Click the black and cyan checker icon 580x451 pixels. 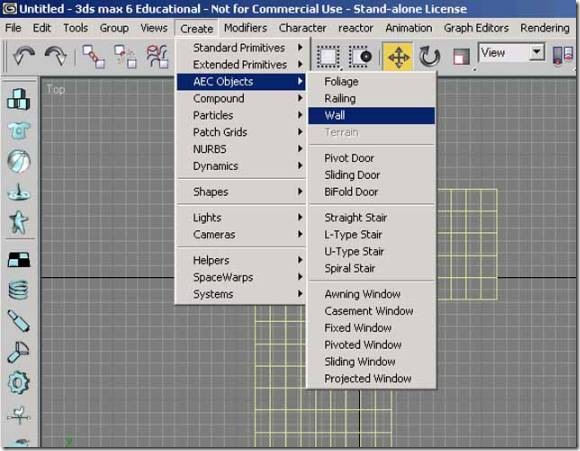[x=18, y=260]
